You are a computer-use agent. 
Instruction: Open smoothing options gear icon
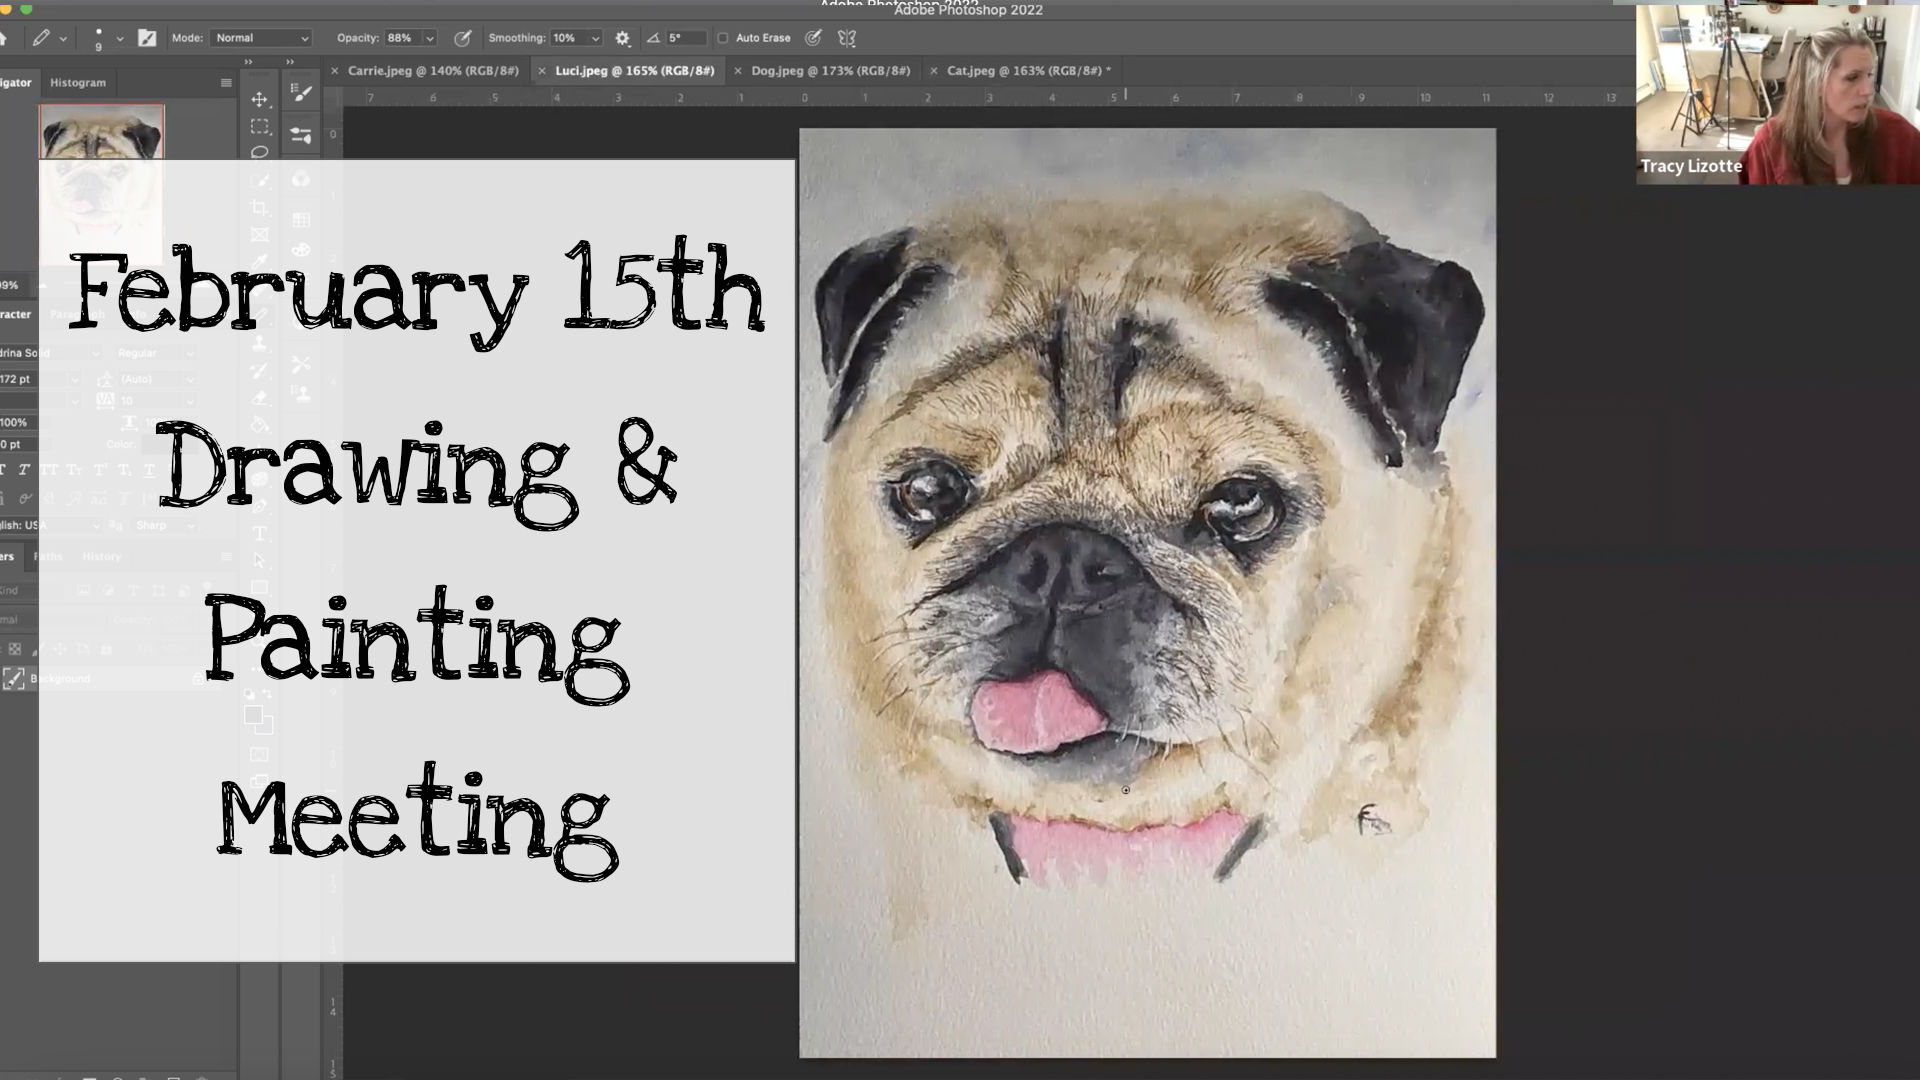pos(623,38)
